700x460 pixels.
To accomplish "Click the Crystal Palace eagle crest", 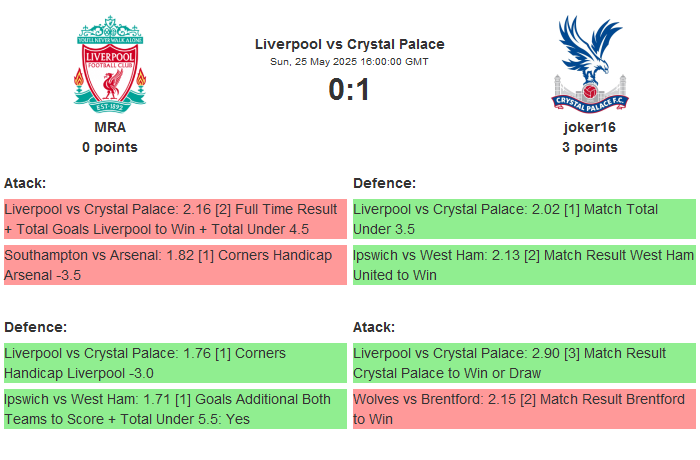I will coord(589,63).
